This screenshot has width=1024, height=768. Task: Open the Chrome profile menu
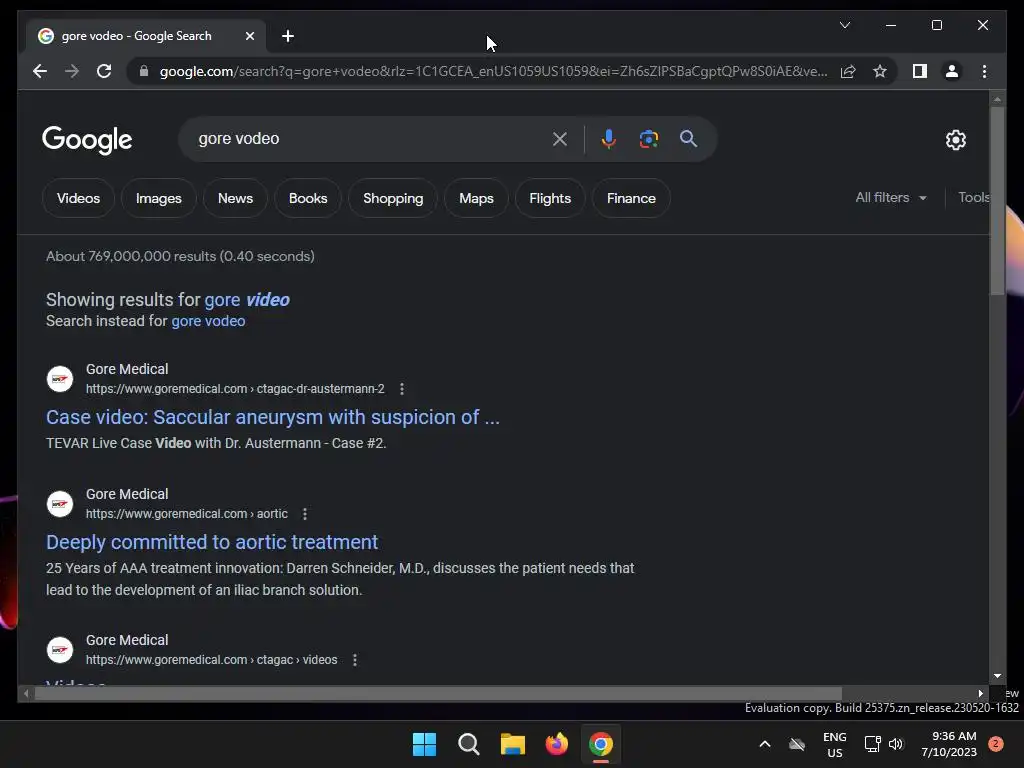tap(952, 71)
